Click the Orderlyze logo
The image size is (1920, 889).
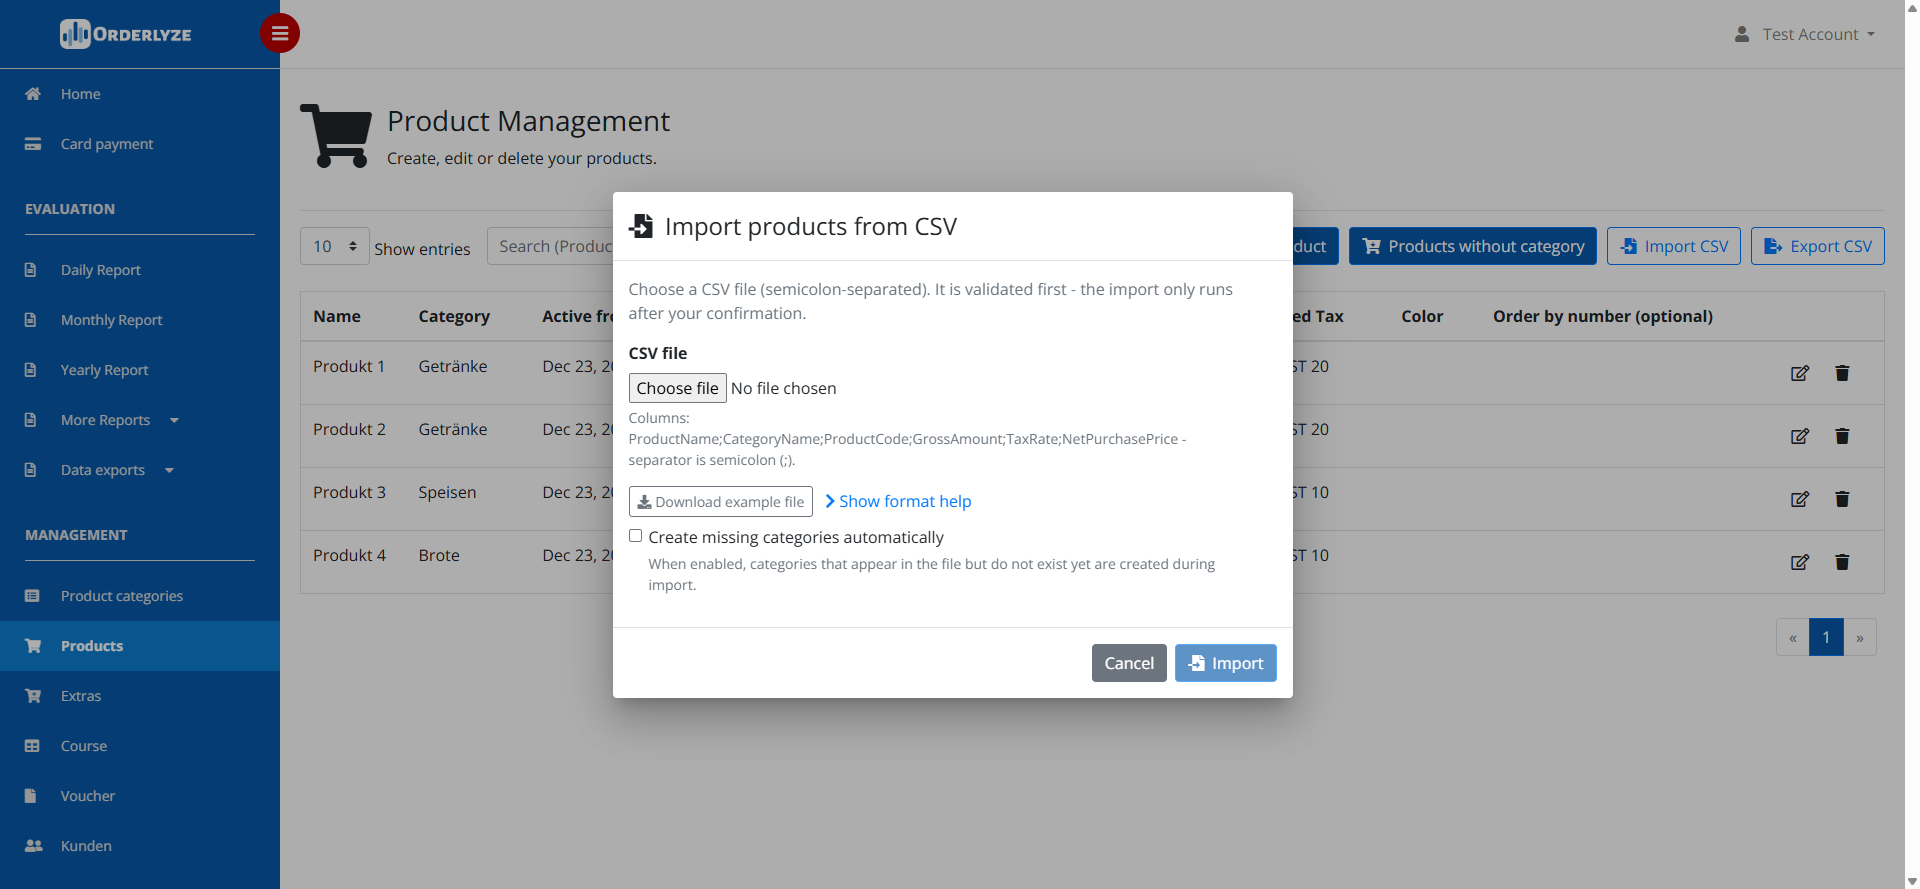[x=125, y=34]
